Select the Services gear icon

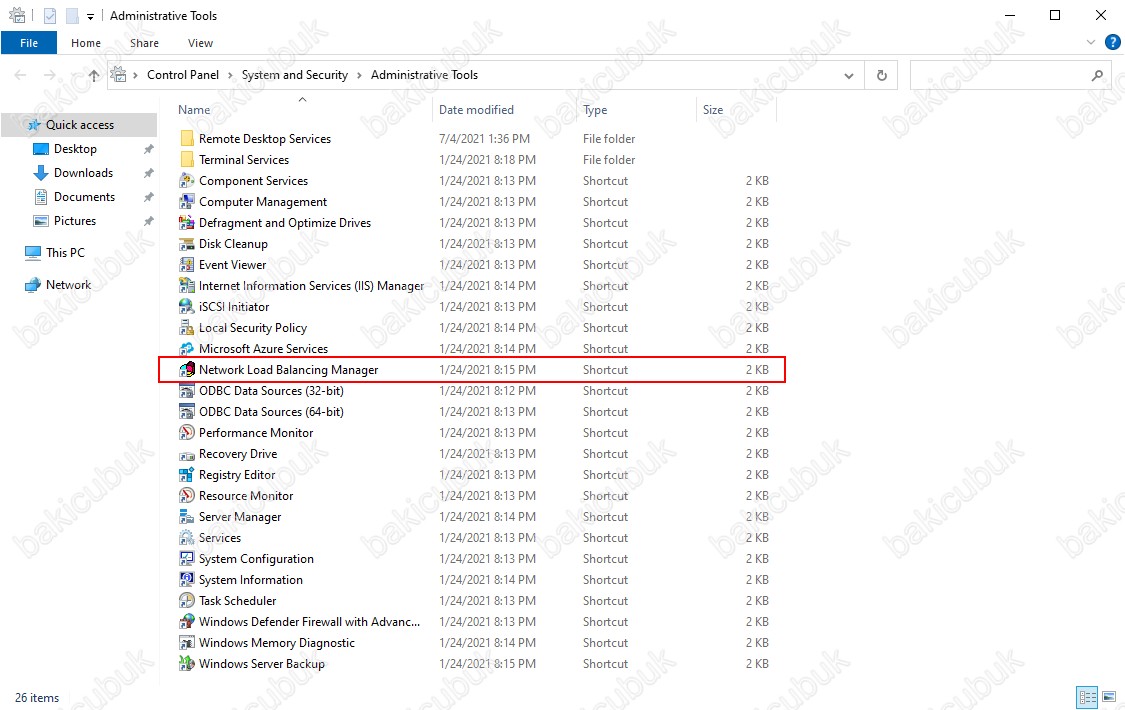pyautogui.click(x=187, y=538)
